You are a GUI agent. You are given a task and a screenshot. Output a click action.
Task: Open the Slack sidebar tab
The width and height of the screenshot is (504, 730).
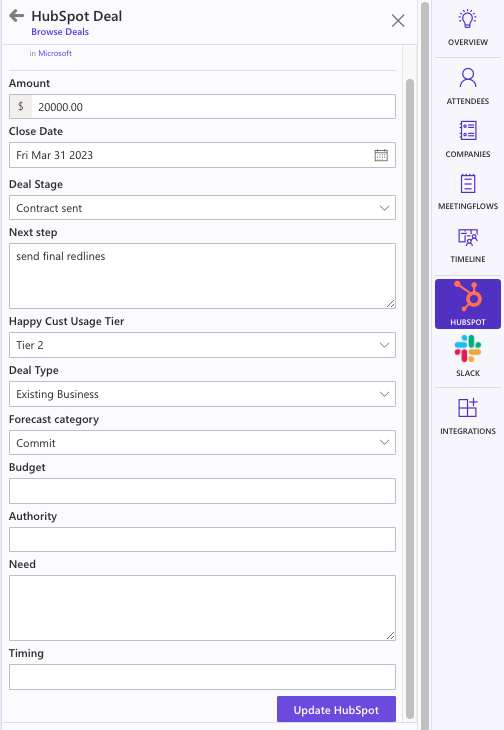tap(468, 356)
